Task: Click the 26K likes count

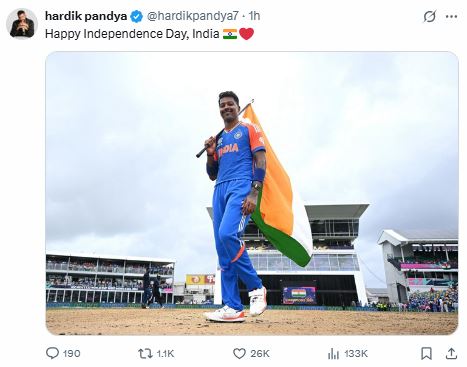Action: [260, 353]
